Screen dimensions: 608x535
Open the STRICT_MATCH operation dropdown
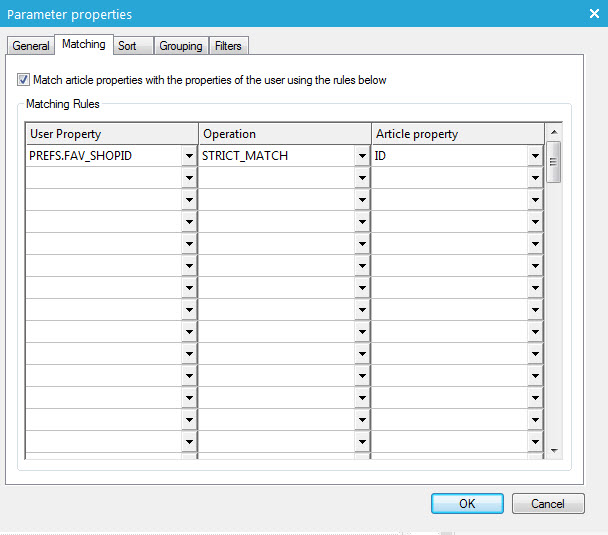click(x=362, y=156)
